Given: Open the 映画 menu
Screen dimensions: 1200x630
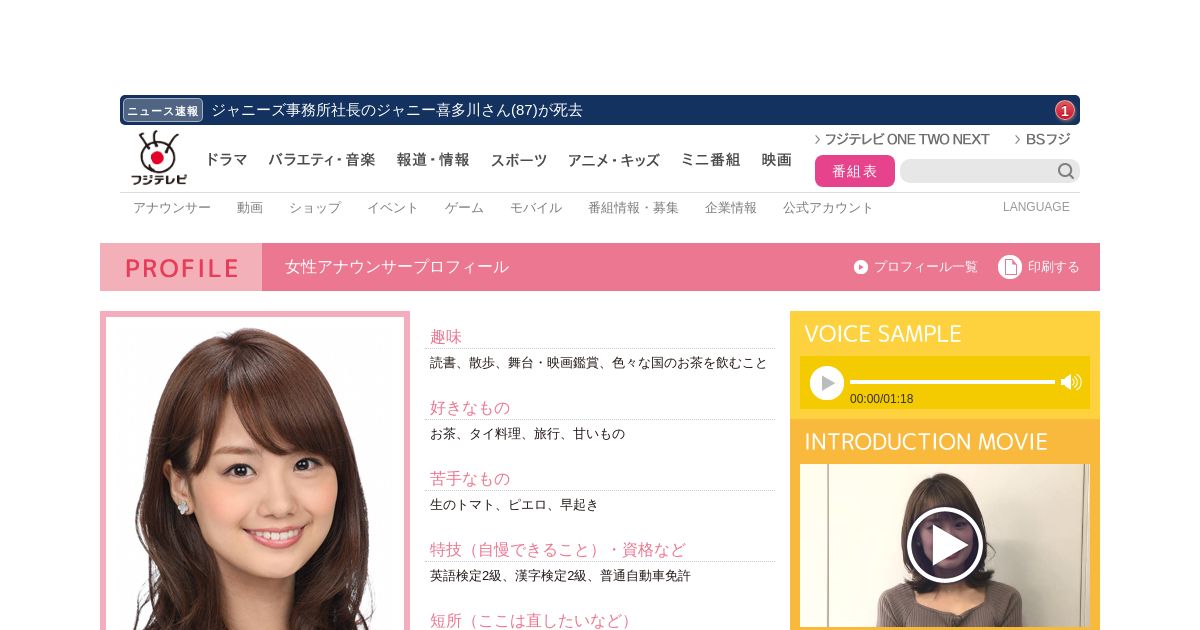Looking at the screenshot, I should (777, 160).
